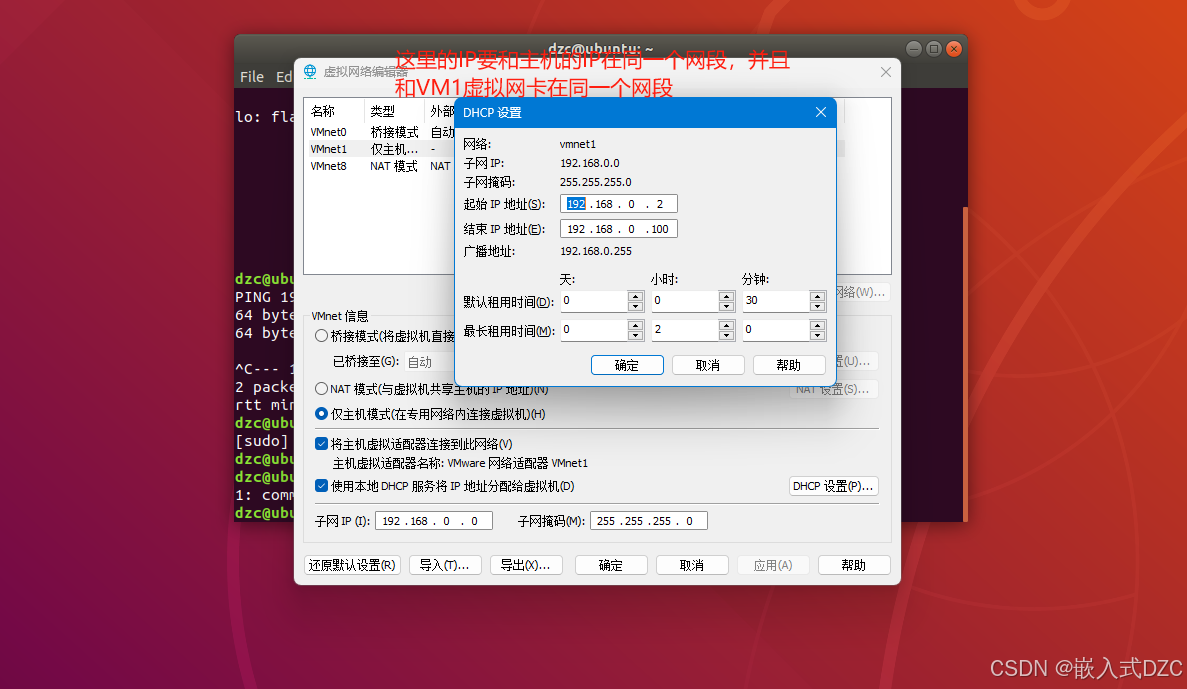The width and height of the screenshot is (1187, 689).
Task: Close the DHCP settings dialog with X
Action: 821,112
